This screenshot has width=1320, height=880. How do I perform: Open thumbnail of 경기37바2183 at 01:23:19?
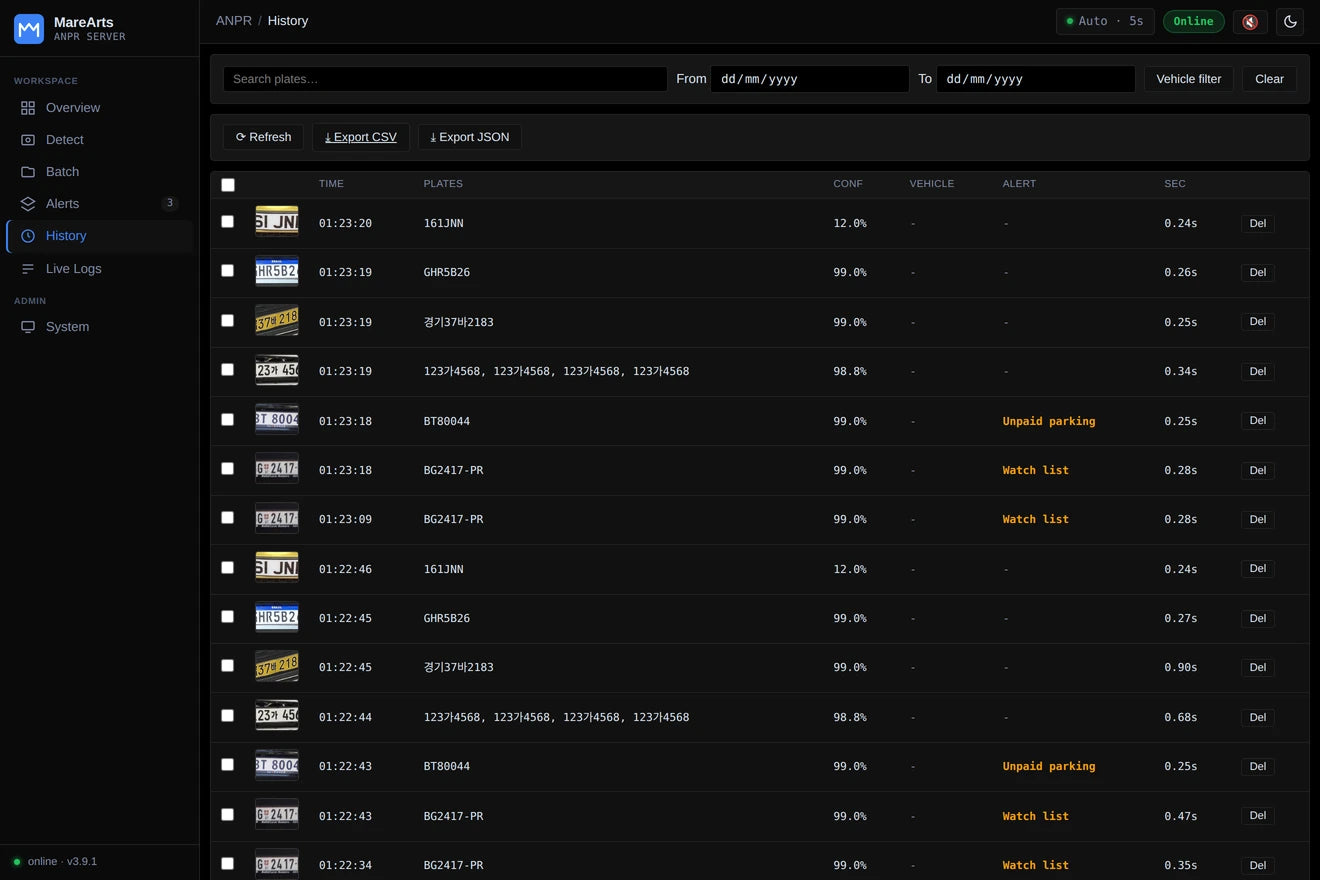coord(277,321)
